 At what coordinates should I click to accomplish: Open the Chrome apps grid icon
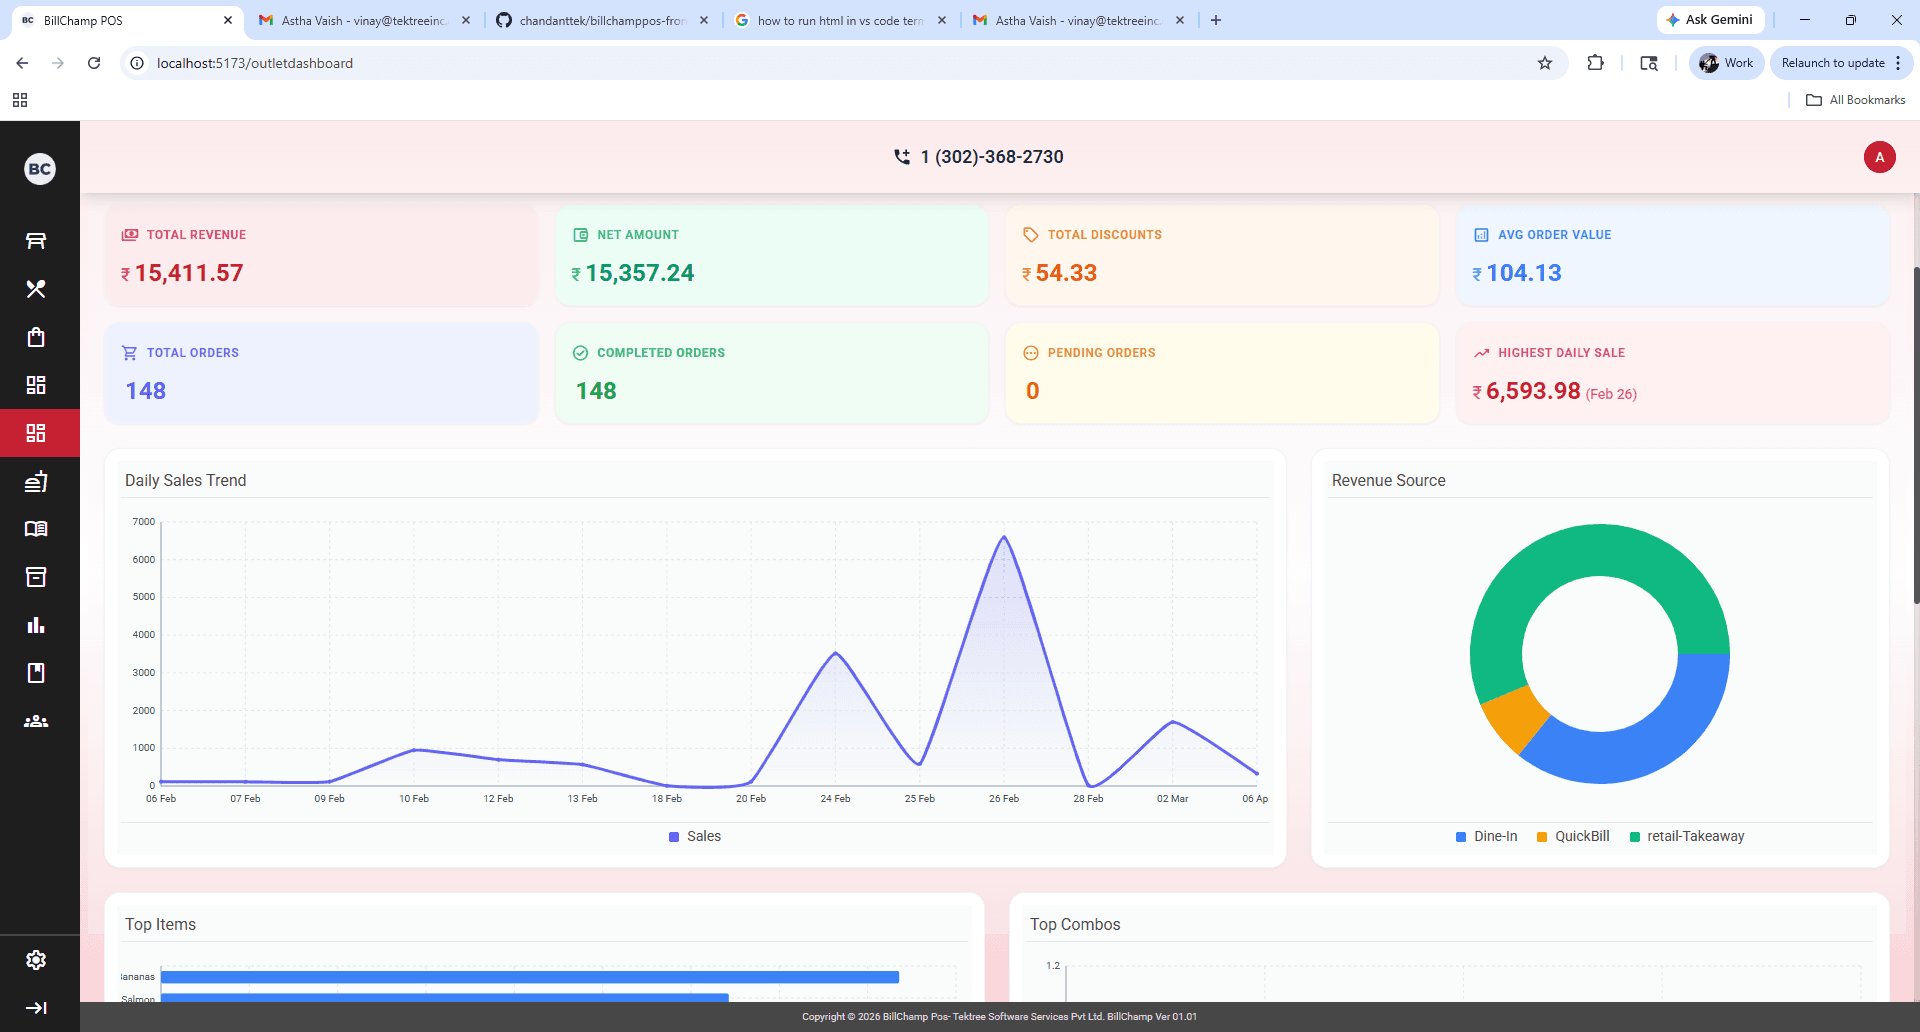[20, 100]
